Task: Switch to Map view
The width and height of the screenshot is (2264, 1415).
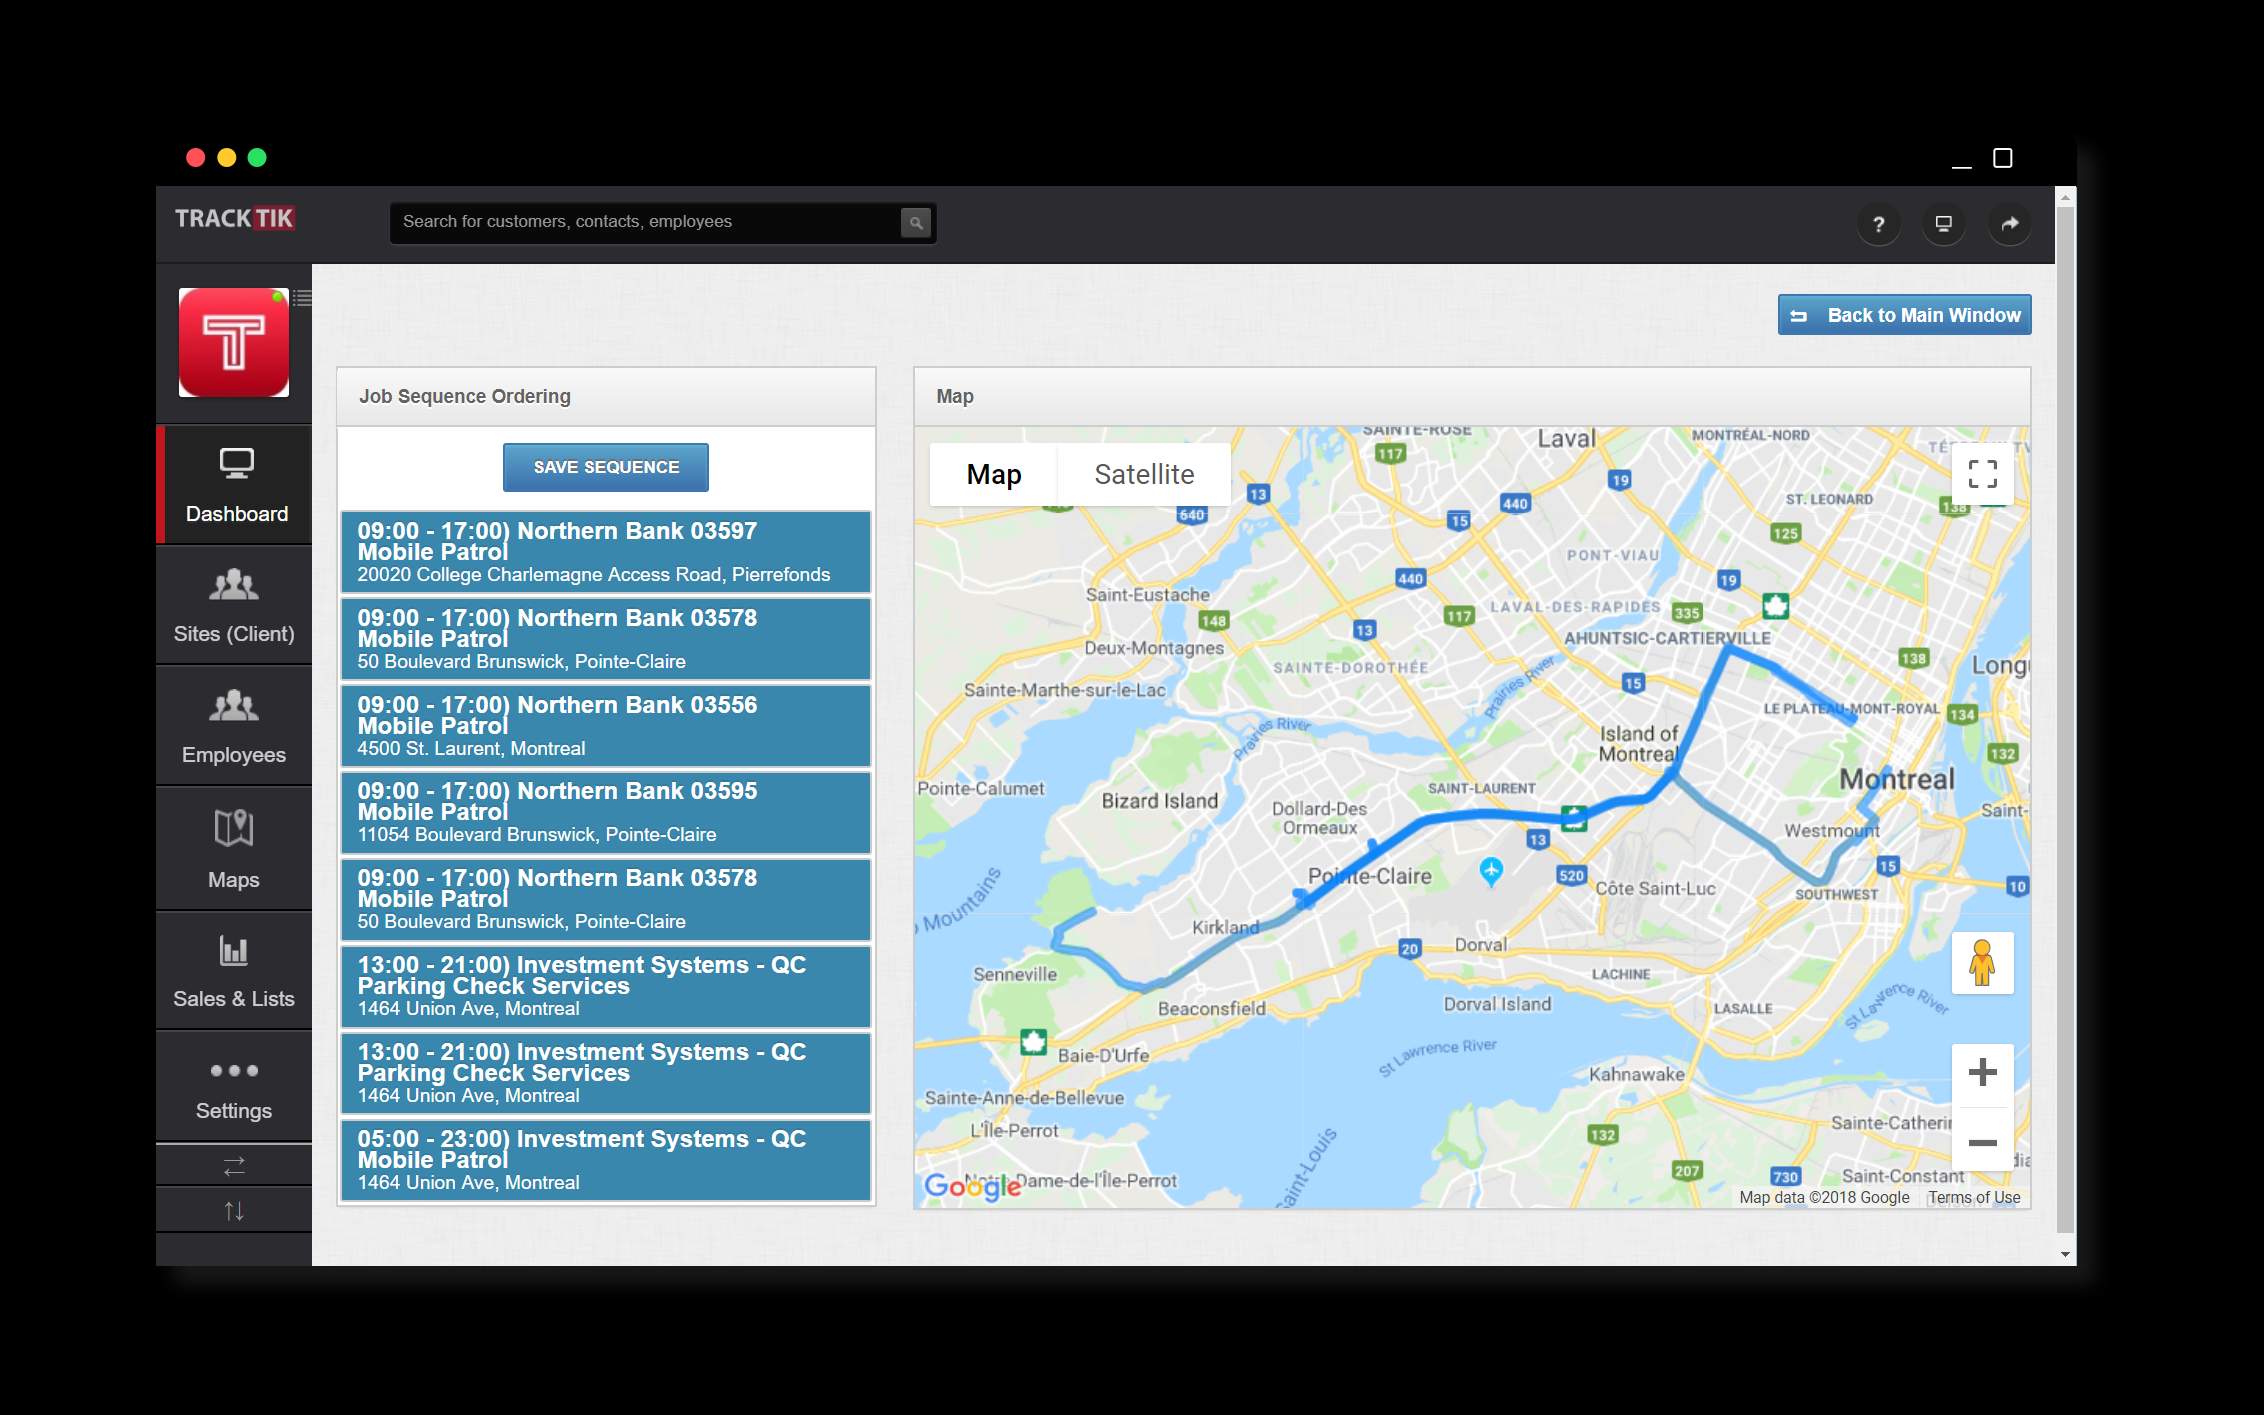Action: (x=994, y=474)
